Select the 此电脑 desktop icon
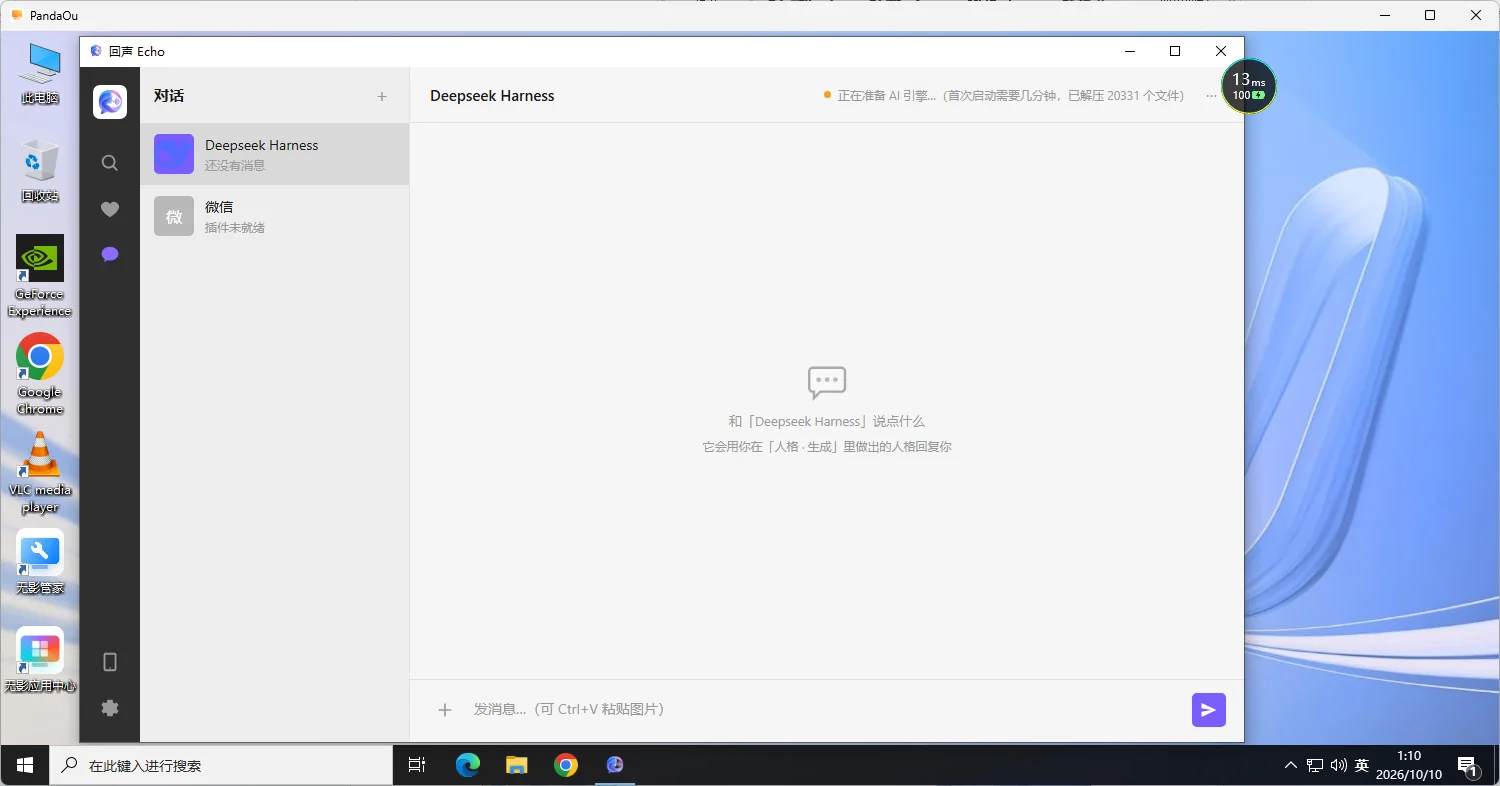Viewport: 1500px width, 786px height. [x=40, y=74]
